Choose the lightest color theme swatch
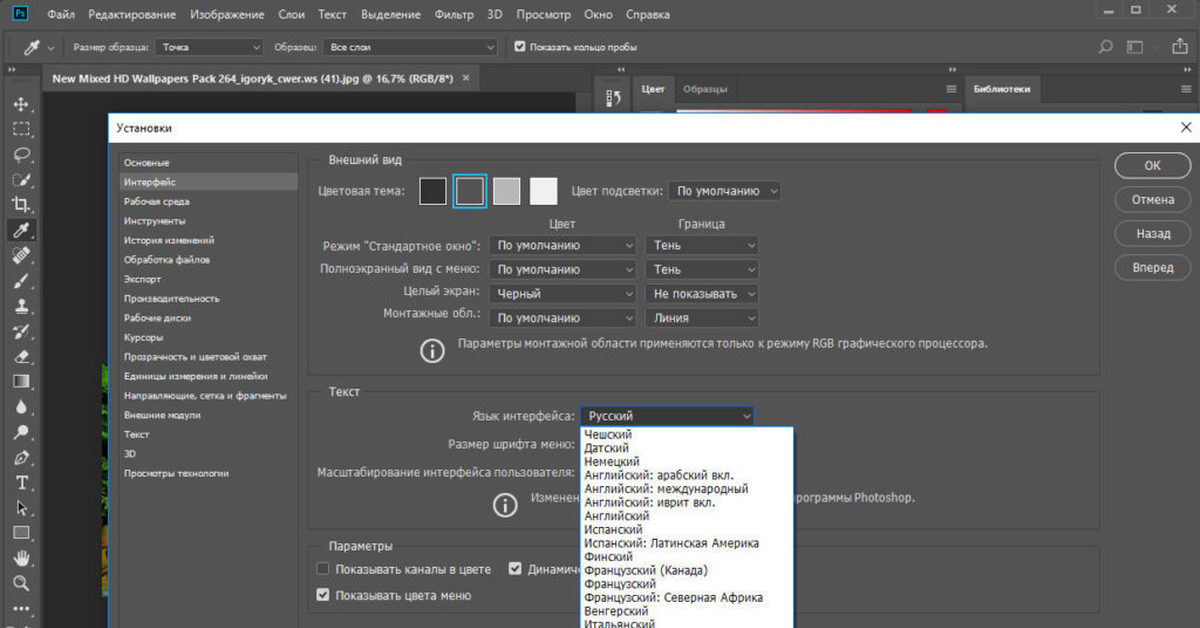Screen dimensions: 1200x628 (543, 191)
